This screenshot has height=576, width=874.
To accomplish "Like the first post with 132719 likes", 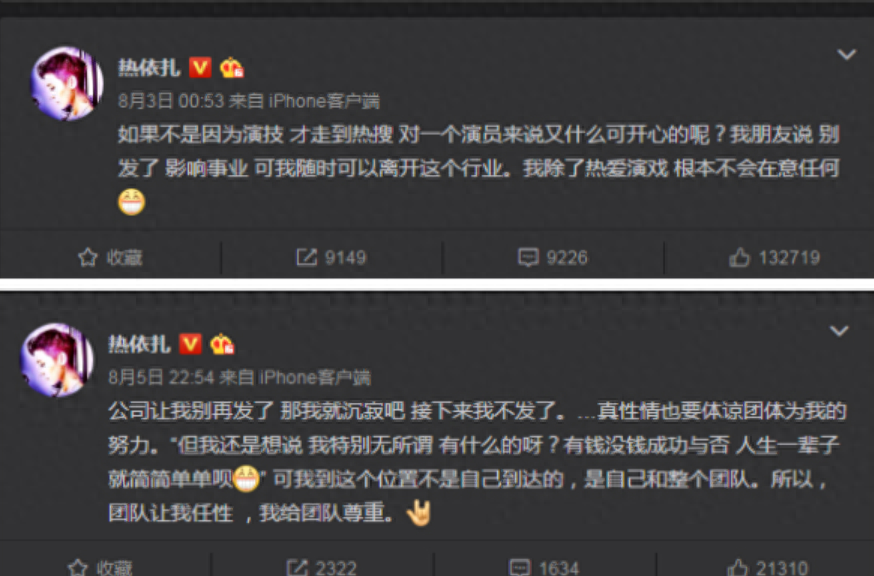I will tap(739, 258).
